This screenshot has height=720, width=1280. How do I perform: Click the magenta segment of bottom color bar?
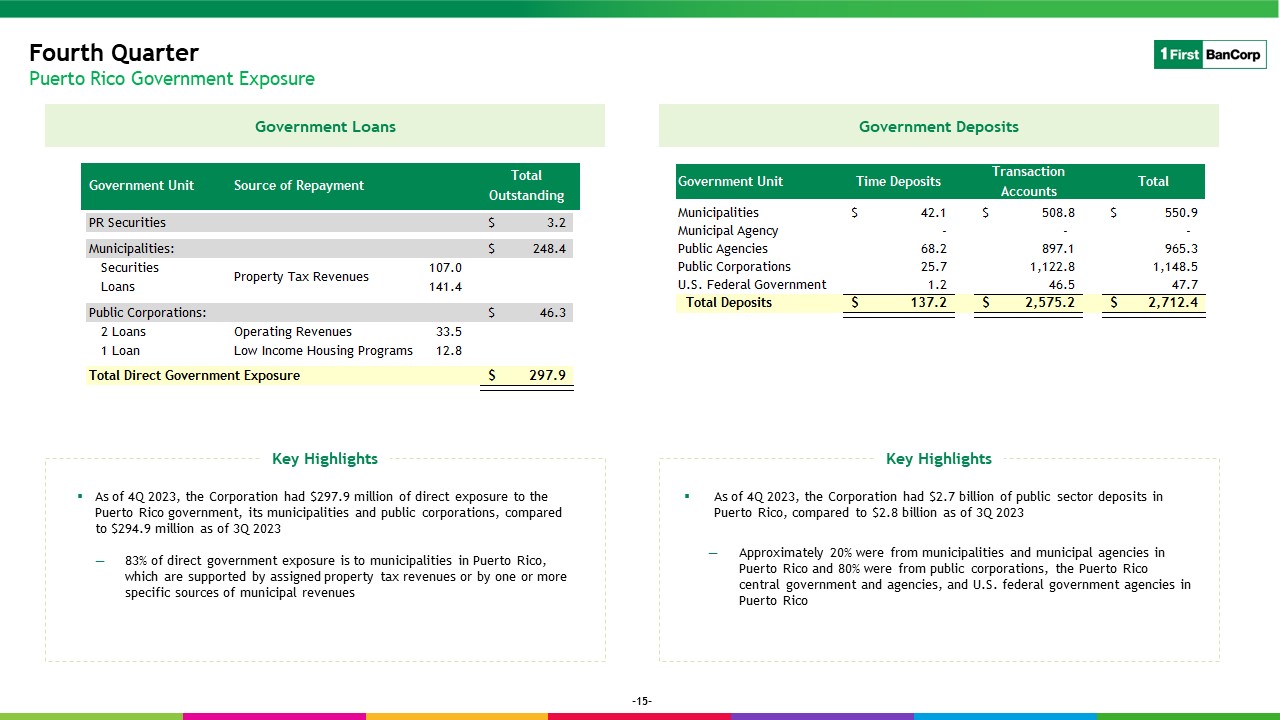274,716
